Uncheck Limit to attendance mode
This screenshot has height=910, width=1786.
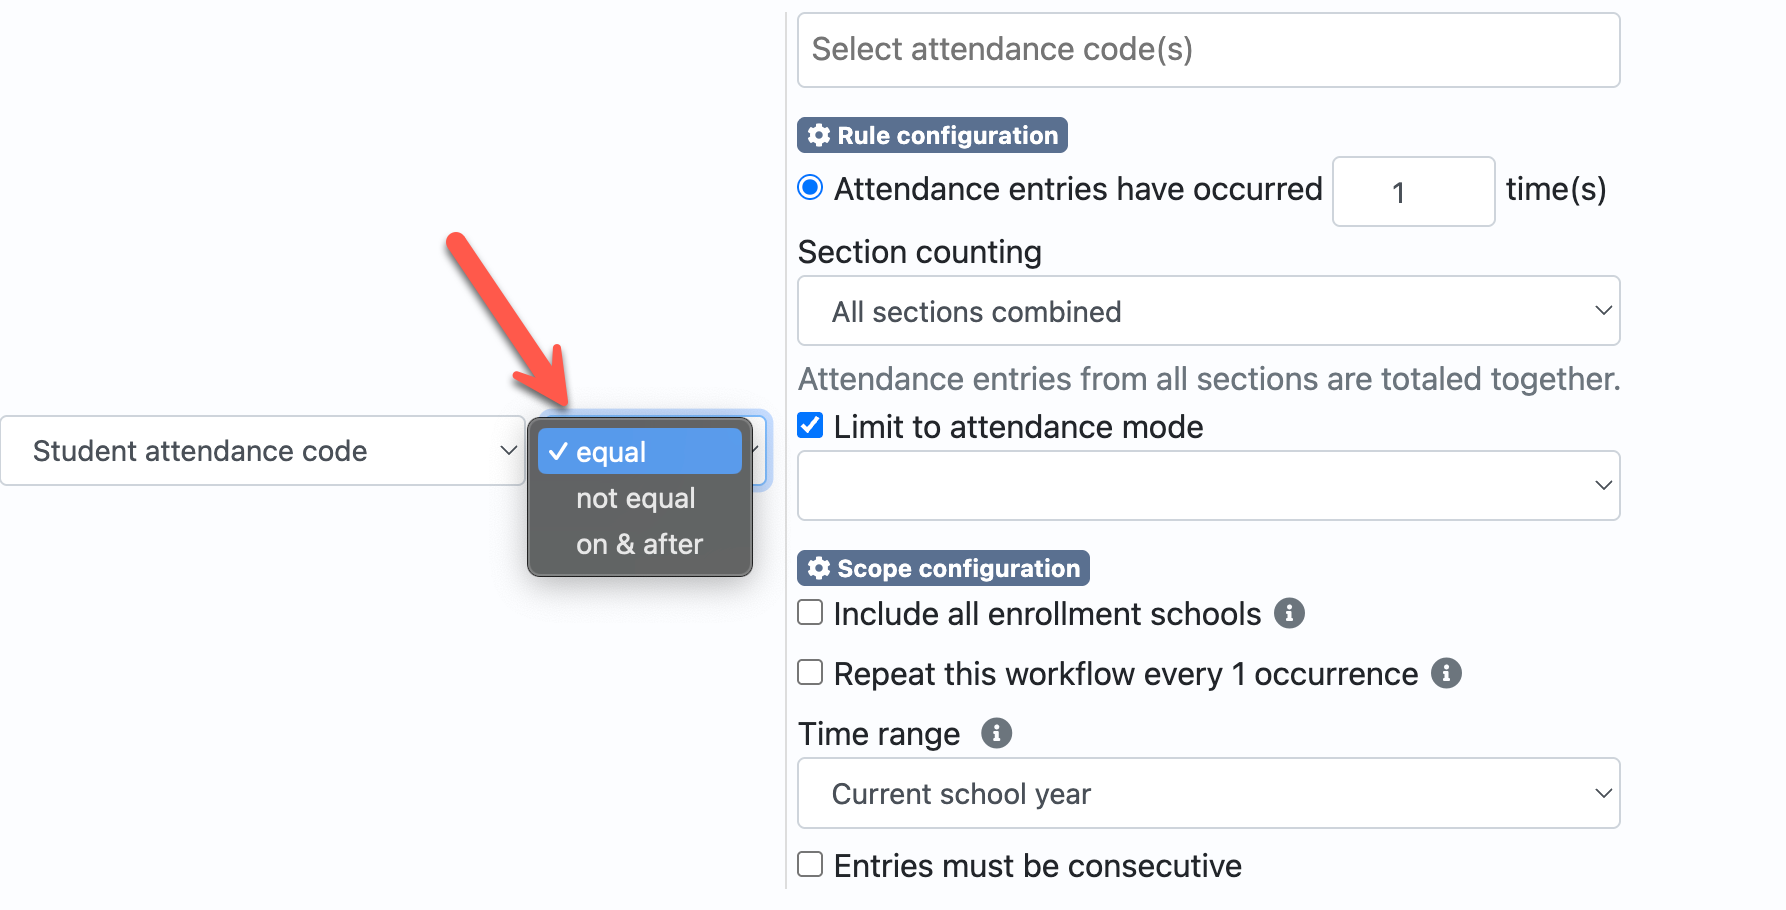click(x=810, y=425)
